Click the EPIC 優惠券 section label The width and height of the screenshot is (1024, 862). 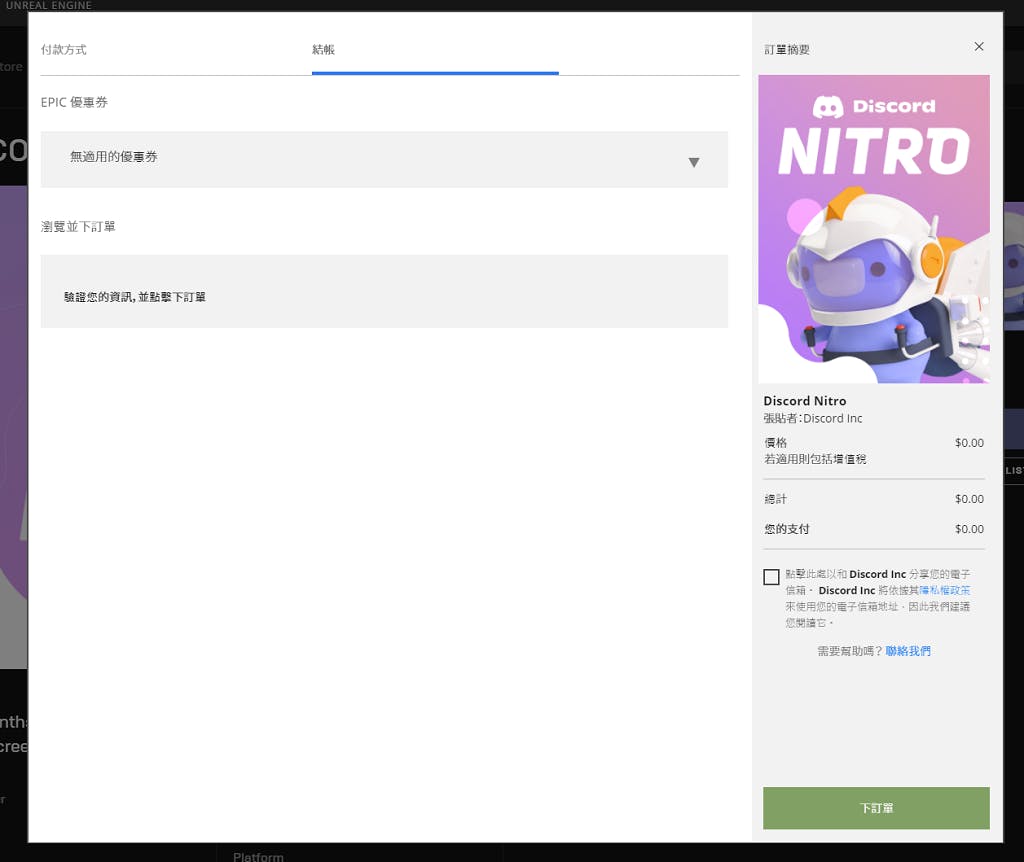click(74, 103)
